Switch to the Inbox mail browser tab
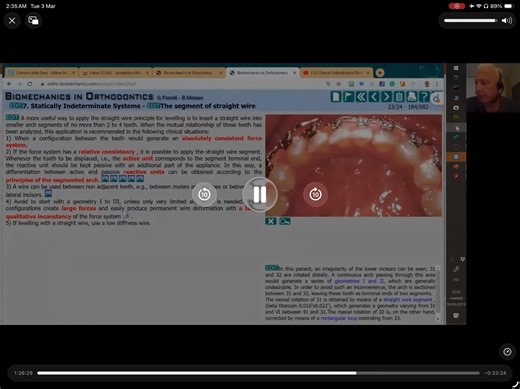Screen dimensions: 520x389 pyautogui.click(x=115, y=72)
